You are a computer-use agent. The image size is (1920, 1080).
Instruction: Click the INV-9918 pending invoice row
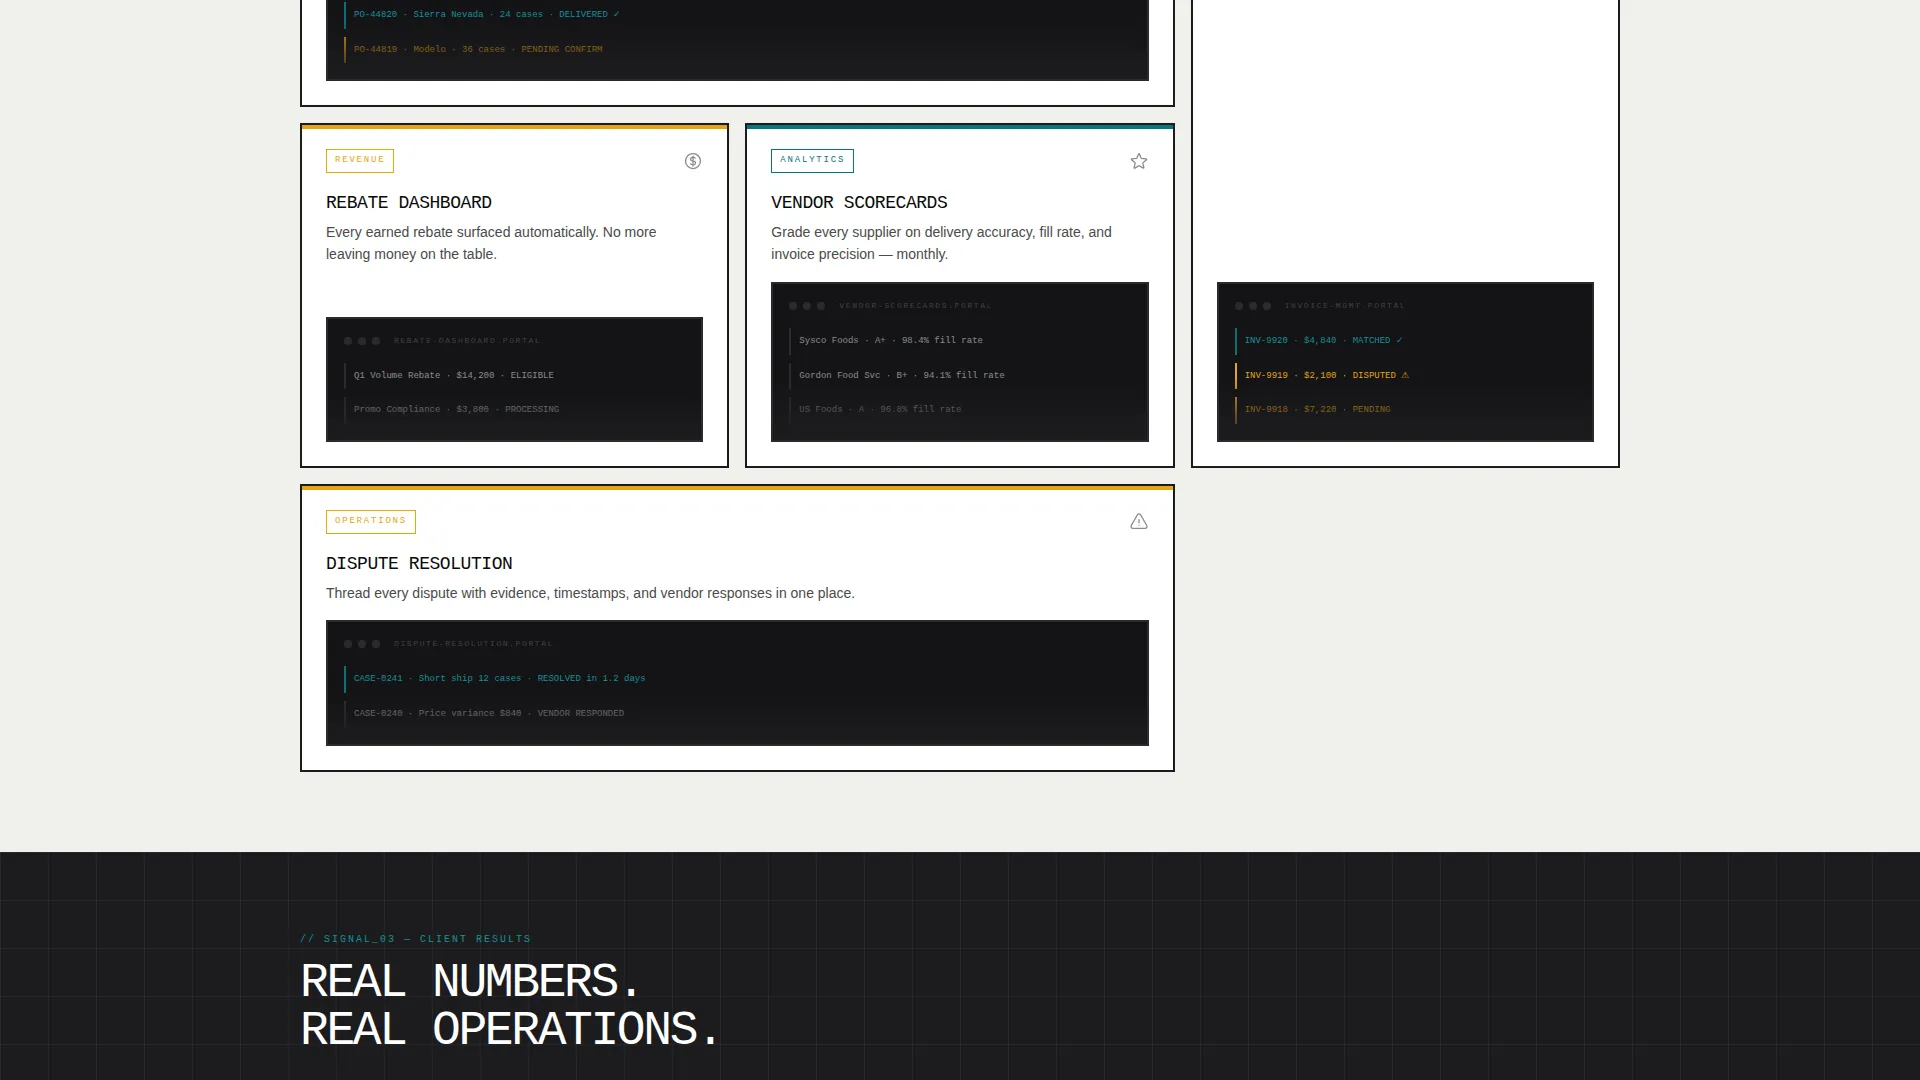click(1405, 409)
